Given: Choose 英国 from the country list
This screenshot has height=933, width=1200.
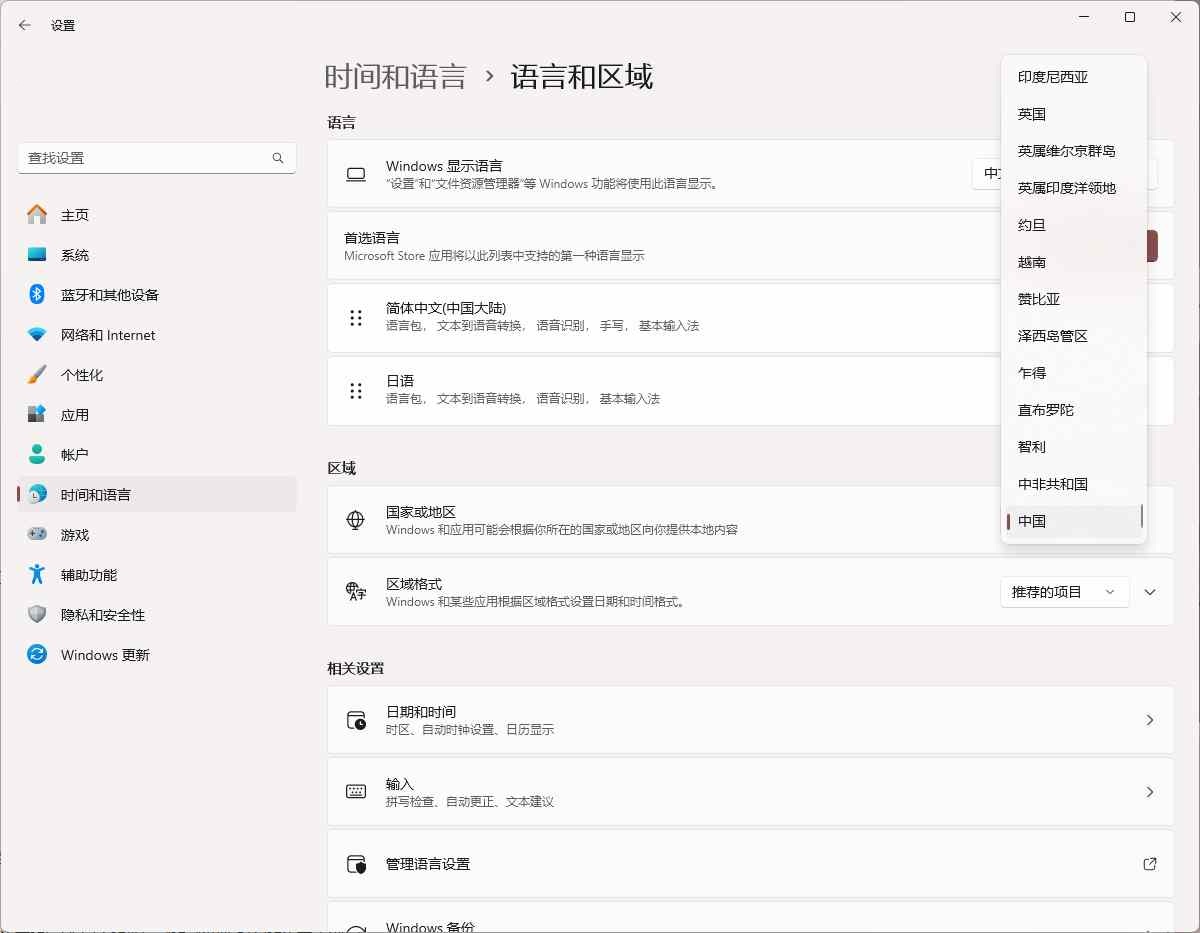Looking at the screenshot, I should tap(1073, 114).
